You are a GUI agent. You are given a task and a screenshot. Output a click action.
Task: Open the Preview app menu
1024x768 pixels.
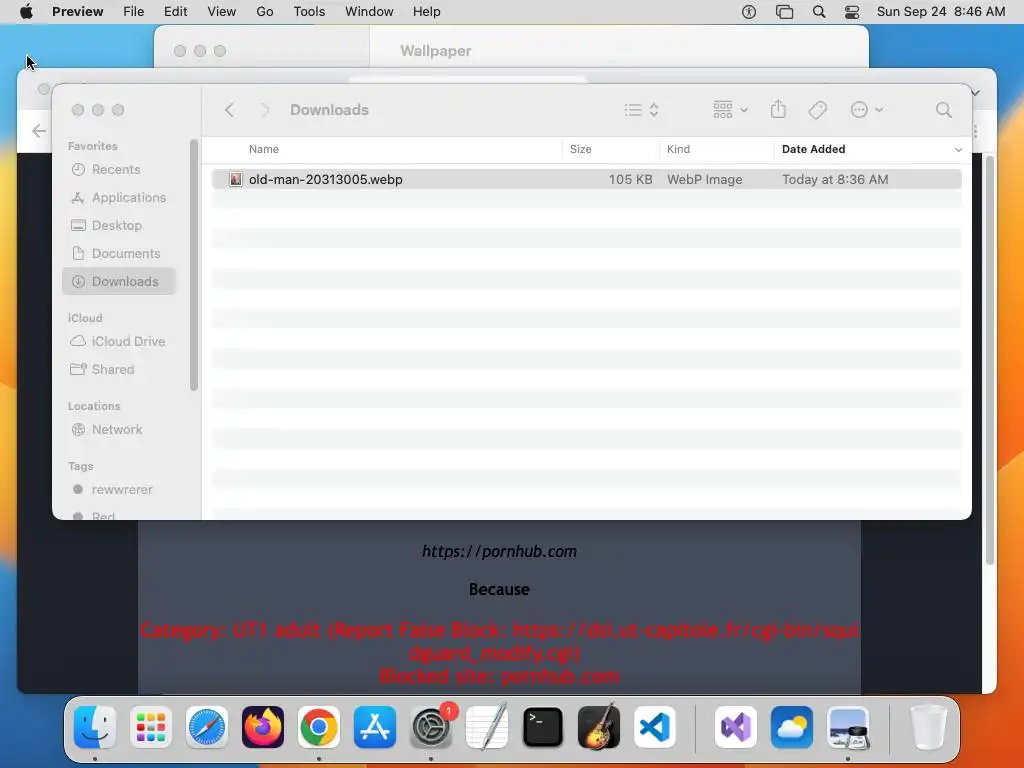coord(78,12)
